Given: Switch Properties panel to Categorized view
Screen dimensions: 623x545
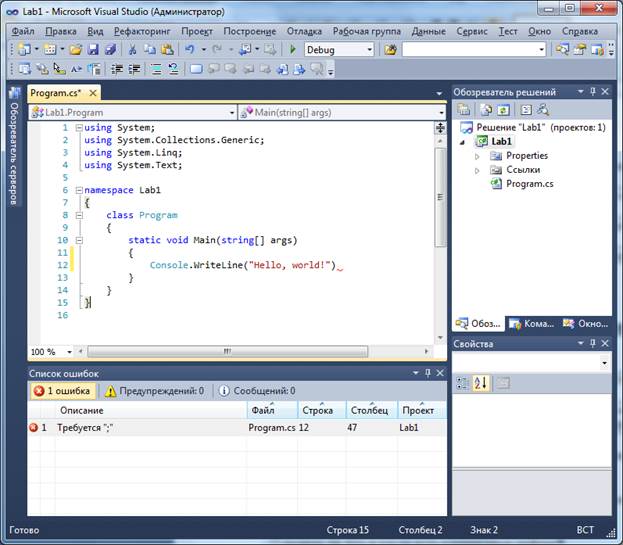Looking at the screenshot, I should click(x=463, y=383).
